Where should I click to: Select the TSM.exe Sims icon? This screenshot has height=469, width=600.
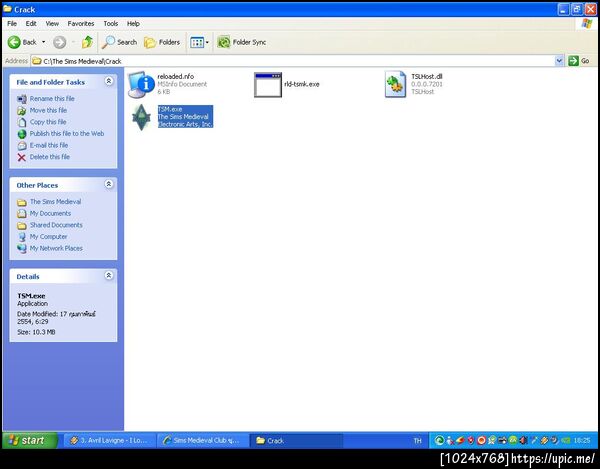pyautogui.click(x=141, y=117)
